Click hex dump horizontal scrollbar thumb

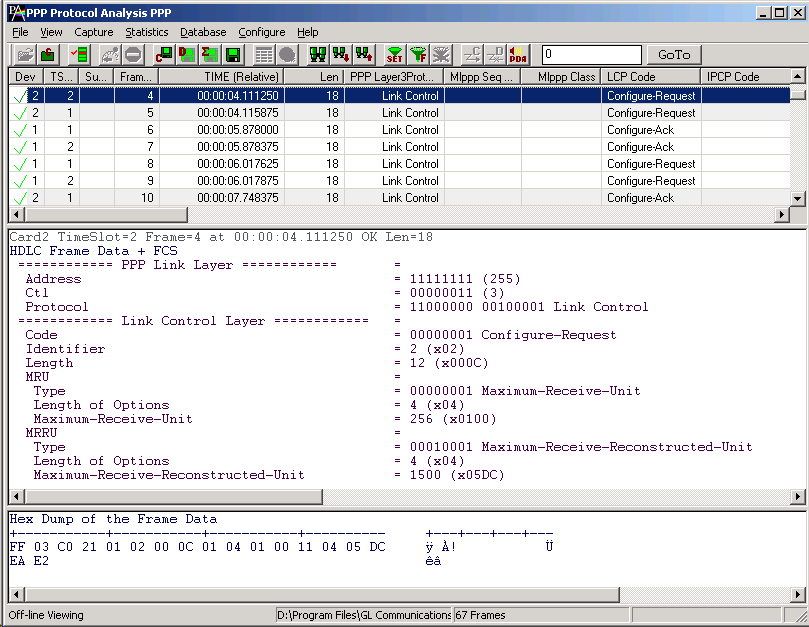(322, 594)
